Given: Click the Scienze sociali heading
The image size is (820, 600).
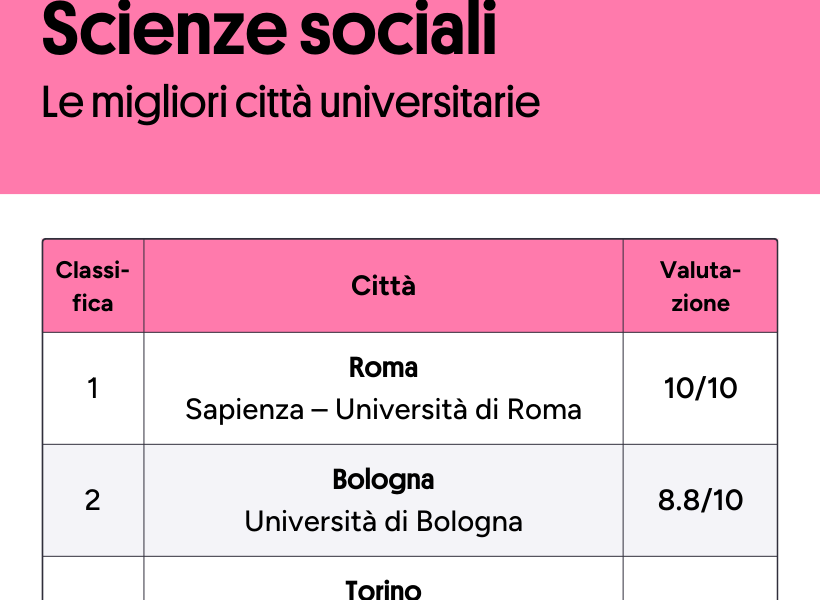Looking at the screenshot, I should click(269, 29).
